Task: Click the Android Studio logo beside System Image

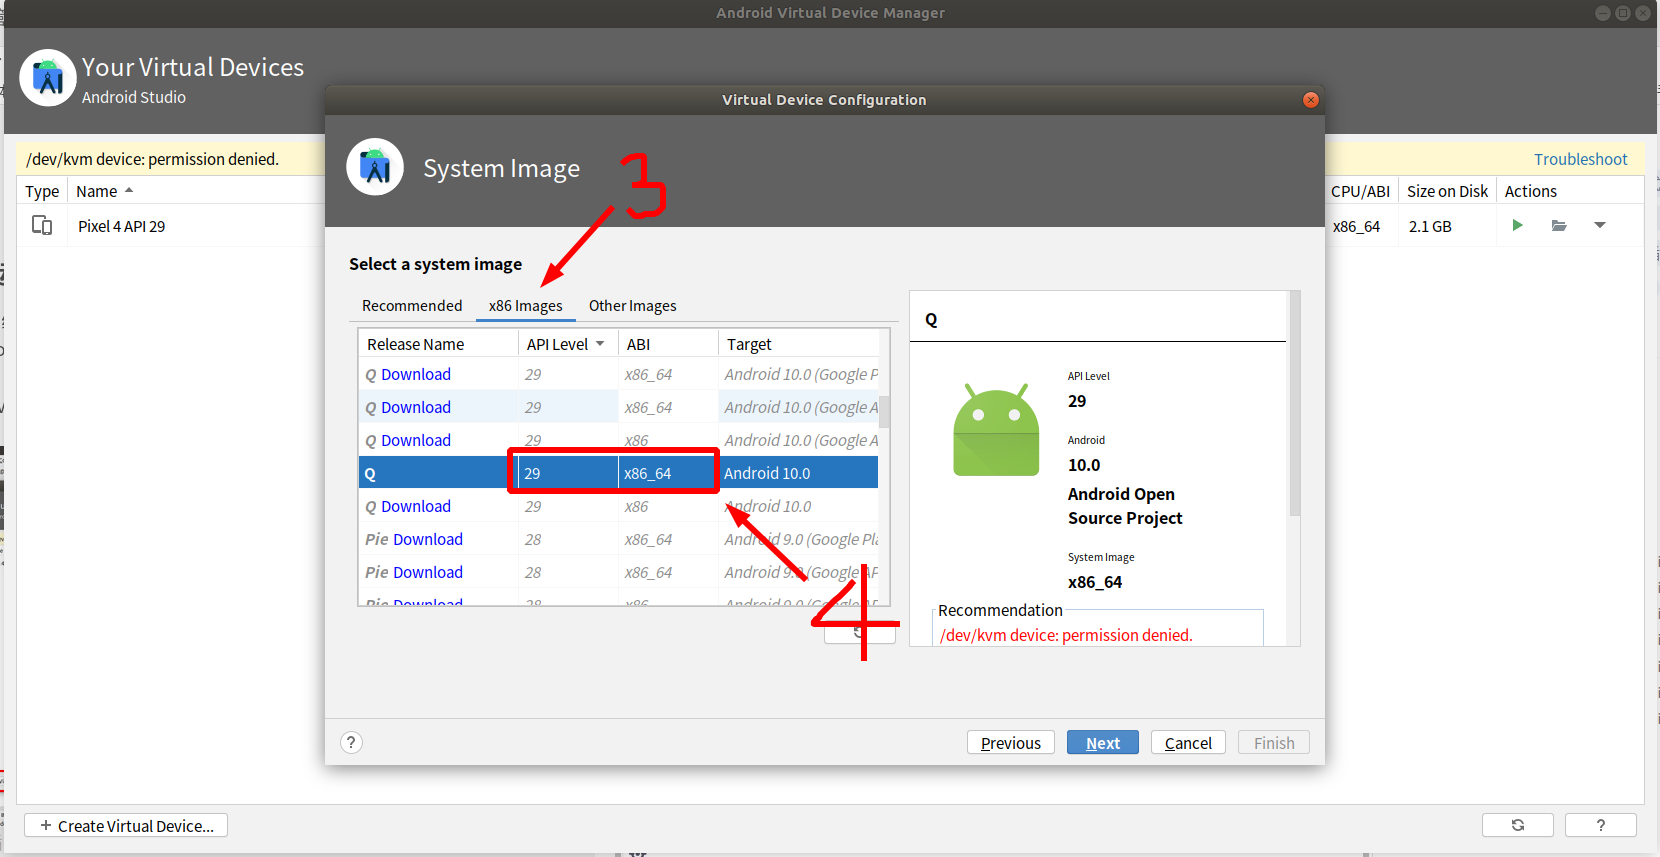Action: [375, 167]
